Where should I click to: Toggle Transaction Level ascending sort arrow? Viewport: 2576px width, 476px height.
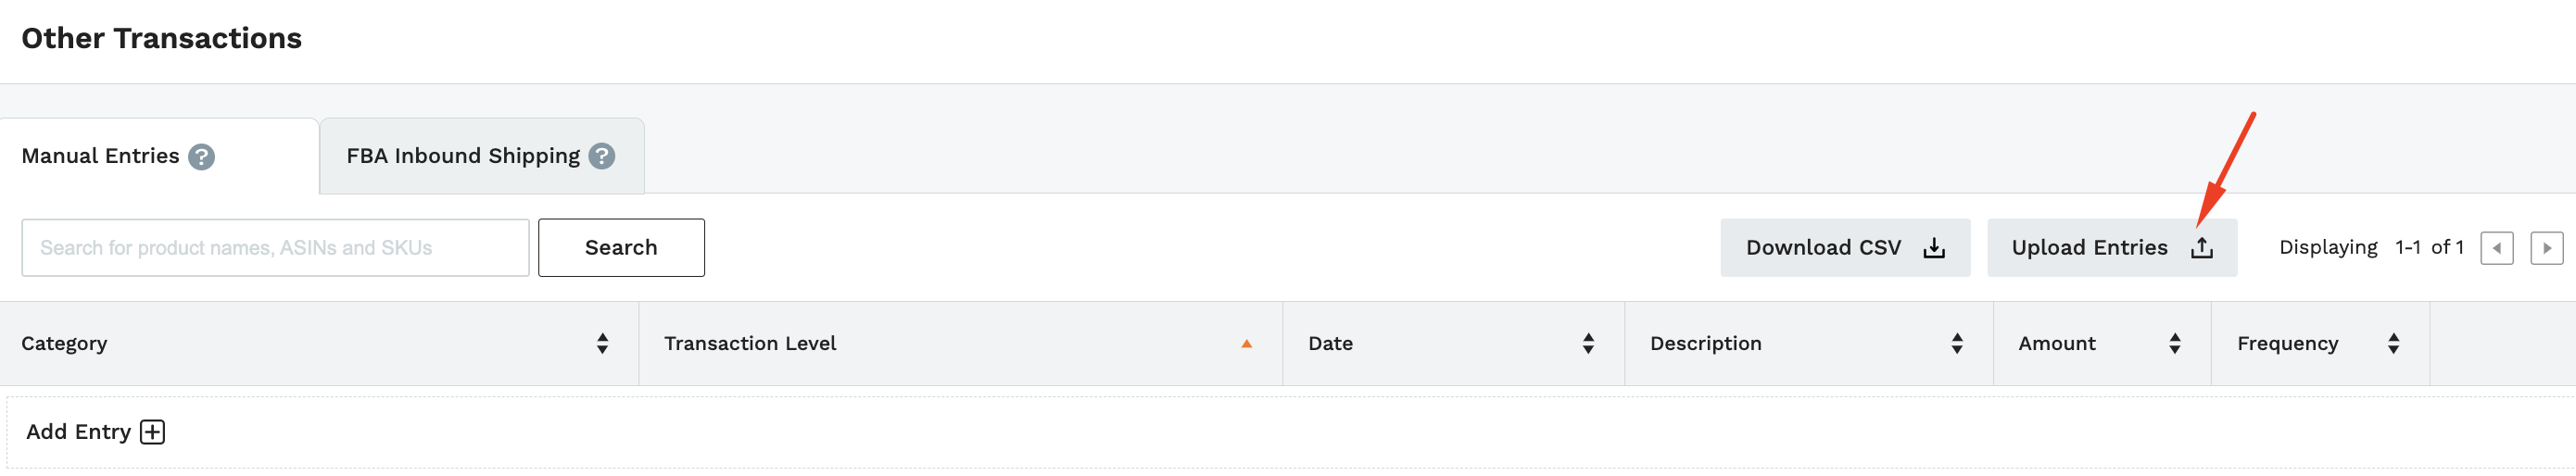click(x=1246, y=344)
